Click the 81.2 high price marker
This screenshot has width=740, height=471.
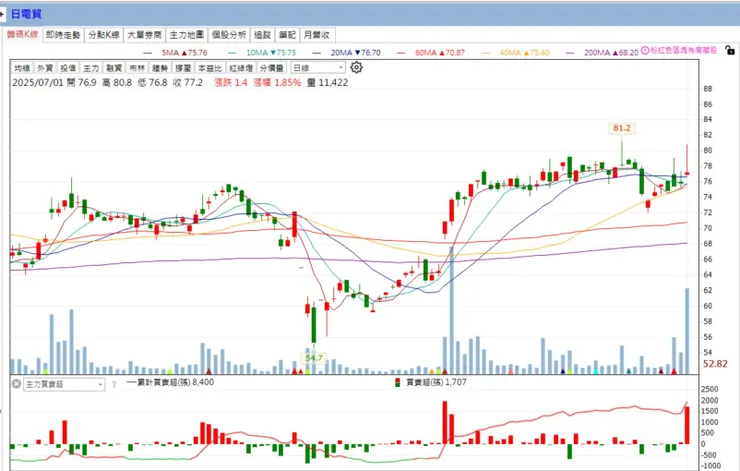click(622, 128)
